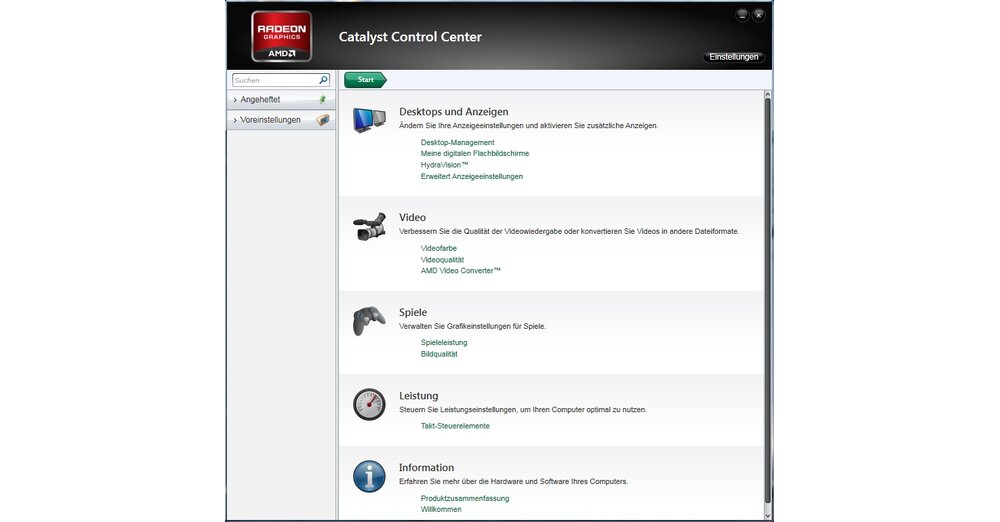The image size is (1000, 522).
Task: Click the scrollbar up arrow
Action: 768,94
